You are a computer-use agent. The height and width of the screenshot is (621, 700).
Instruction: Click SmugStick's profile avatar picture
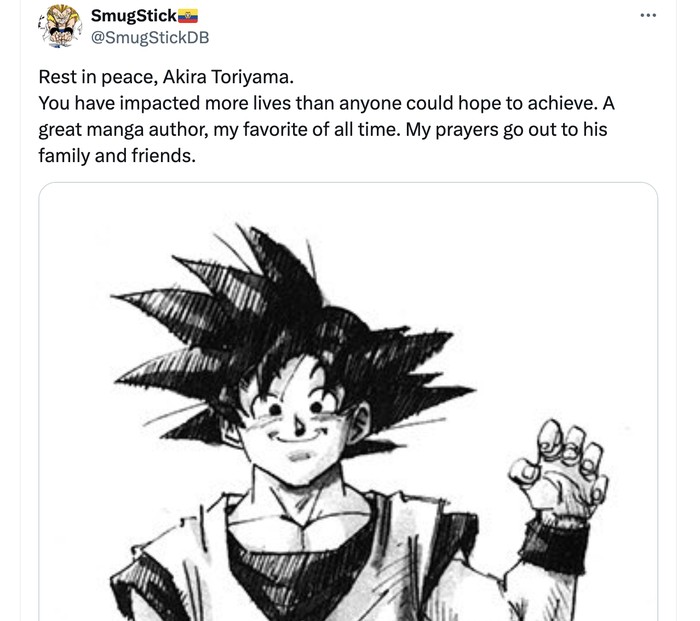(x=60, y=26)
